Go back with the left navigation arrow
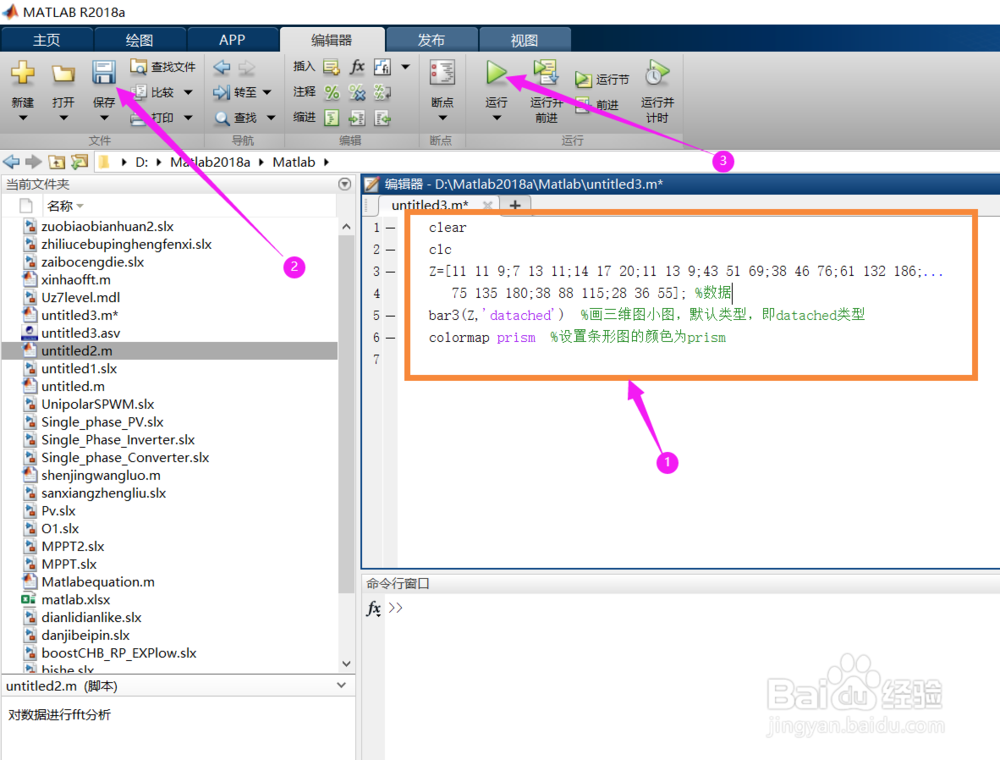Image resolution: width=1000 pixels, height=760 pixels. [x=222, y=67]
